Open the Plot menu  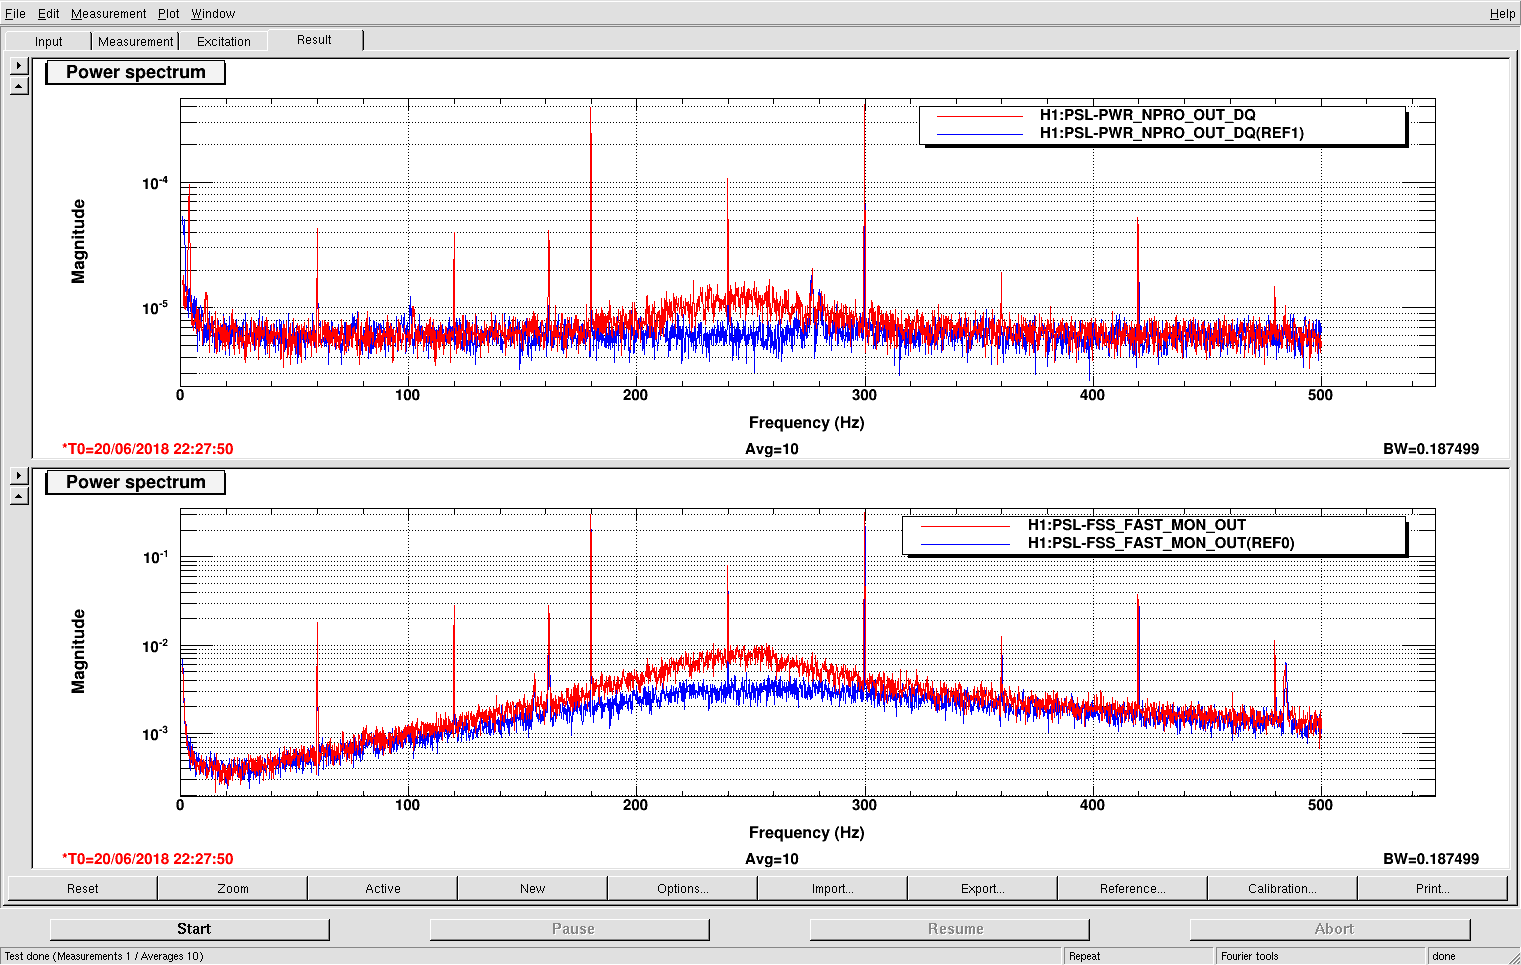tap(168, 14)
